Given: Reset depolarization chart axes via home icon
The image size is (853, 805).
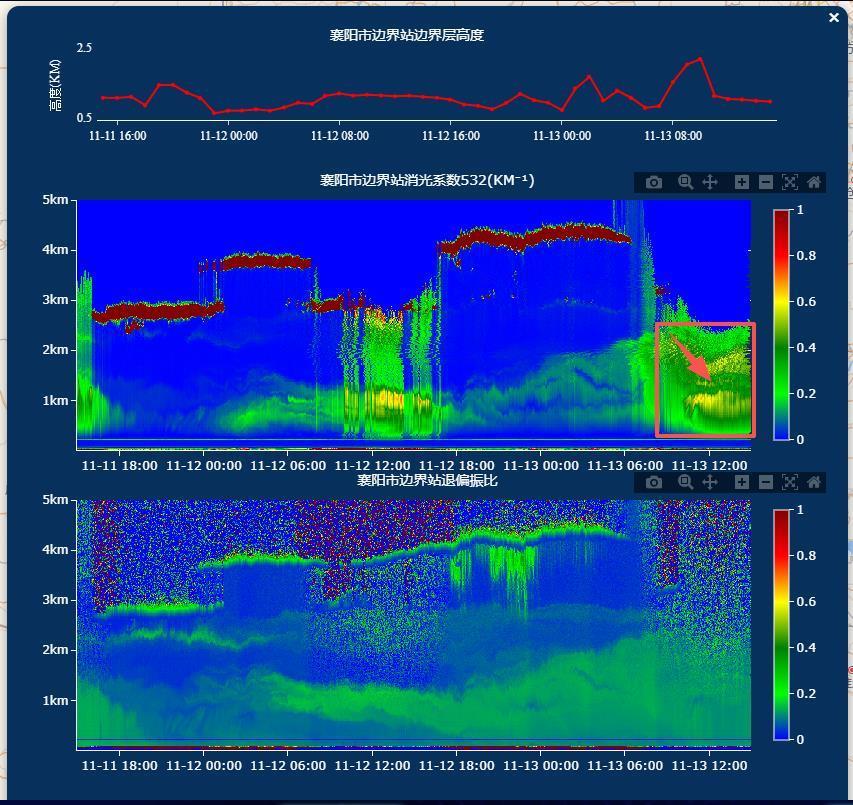Looking at the screenshot, I should (x=814, y=482).
